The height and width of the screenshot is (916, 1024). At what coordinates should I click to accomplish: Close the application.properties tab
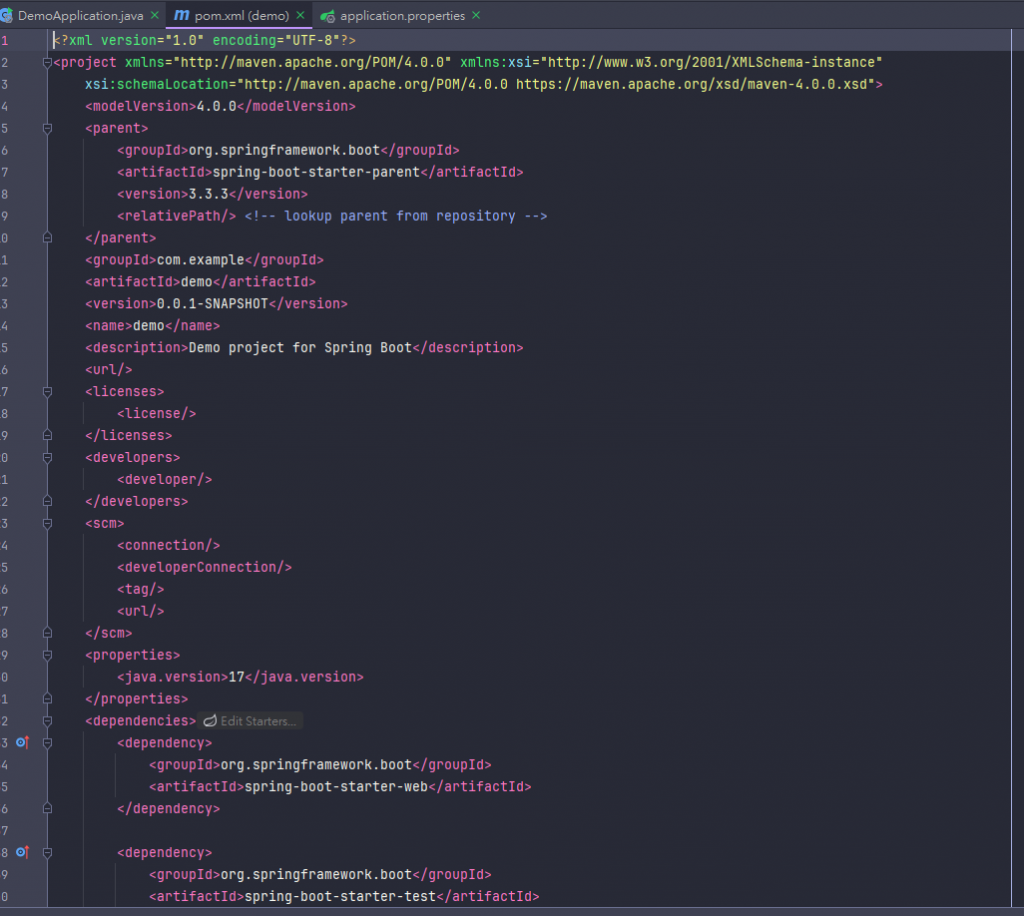pyautogui.click(x=476, y=15)
